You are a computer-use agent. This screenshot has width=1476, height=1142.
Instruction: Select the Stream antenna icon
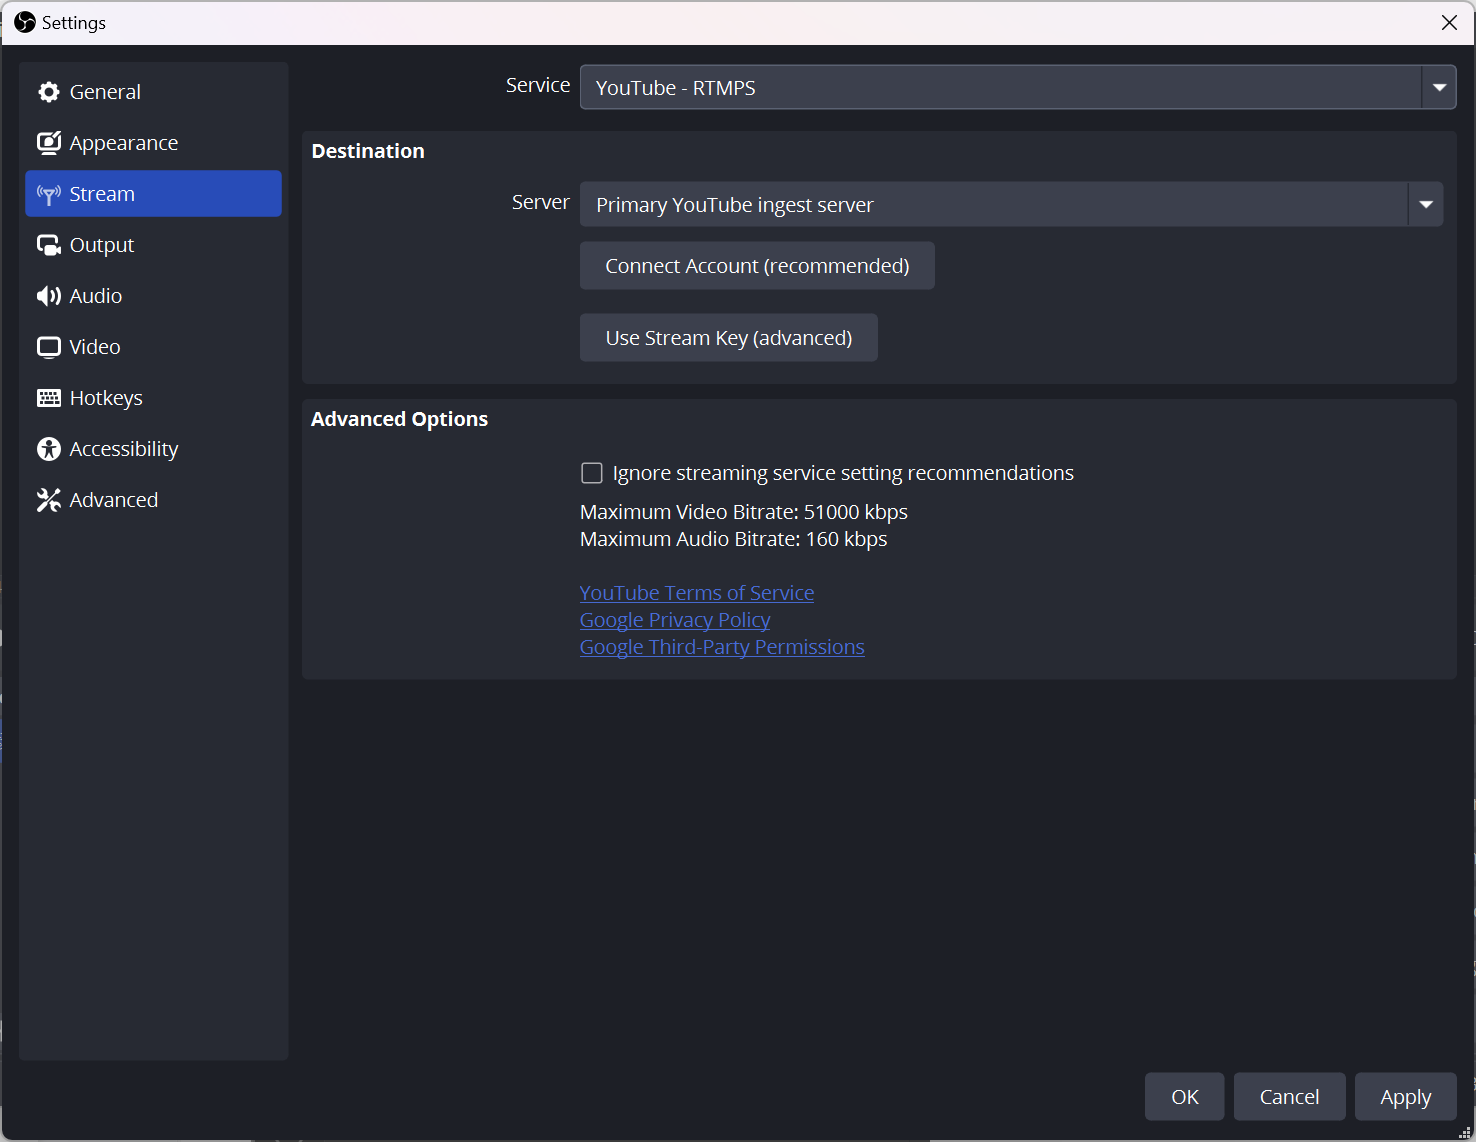tap(48, 193)
